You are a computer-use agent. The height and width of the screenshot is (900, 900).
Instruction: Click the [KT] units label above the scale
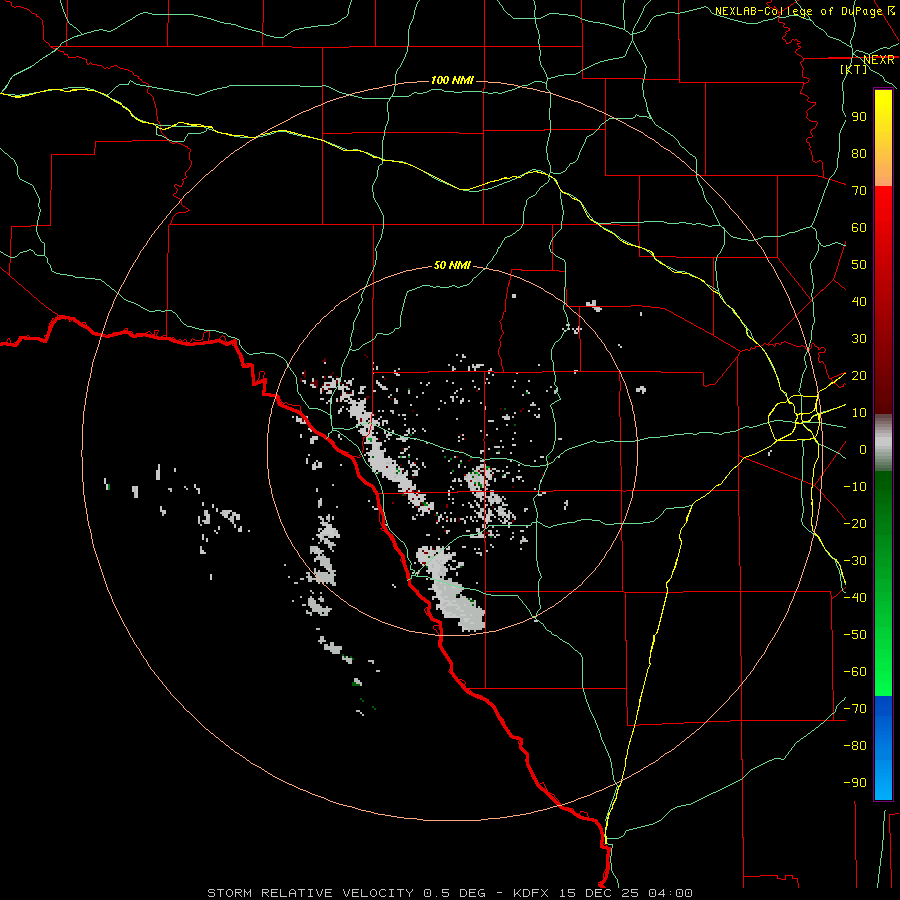click(854, 69)
